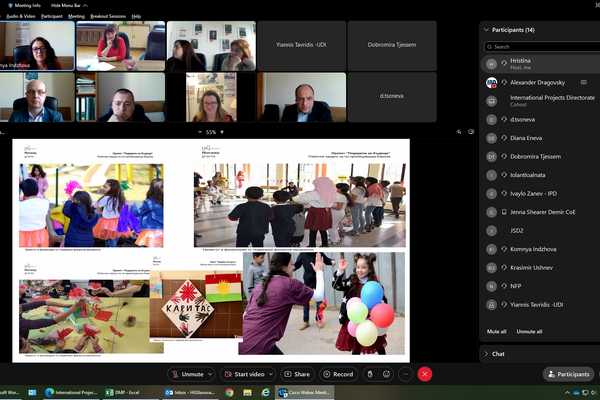
Task: Select participant Hristina in list
Action: [540, 64]
